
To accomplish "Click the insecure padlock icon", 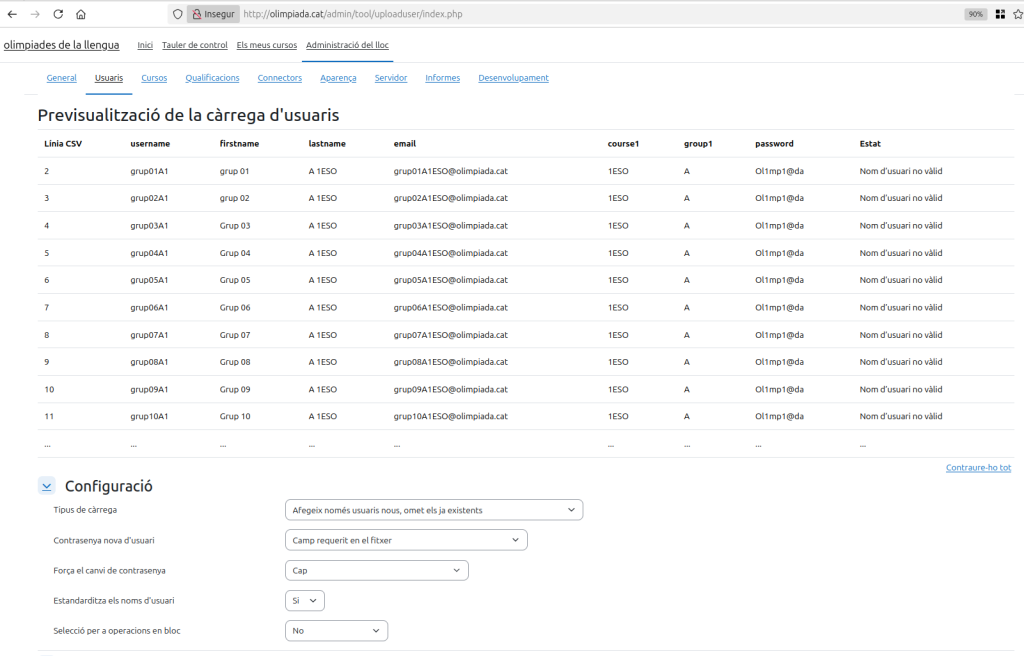I will click(x=196, y=14).
